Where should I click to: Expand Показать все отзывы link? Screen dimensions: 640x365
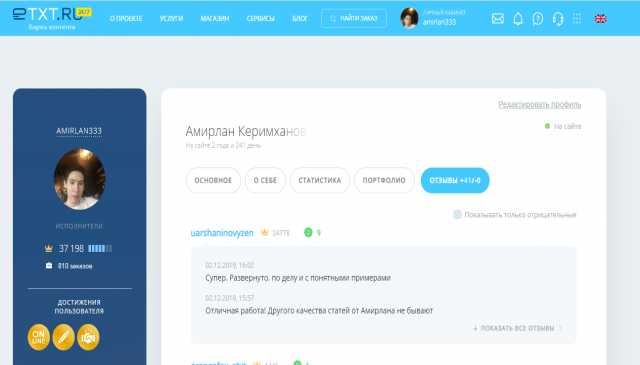click(517, 328)
